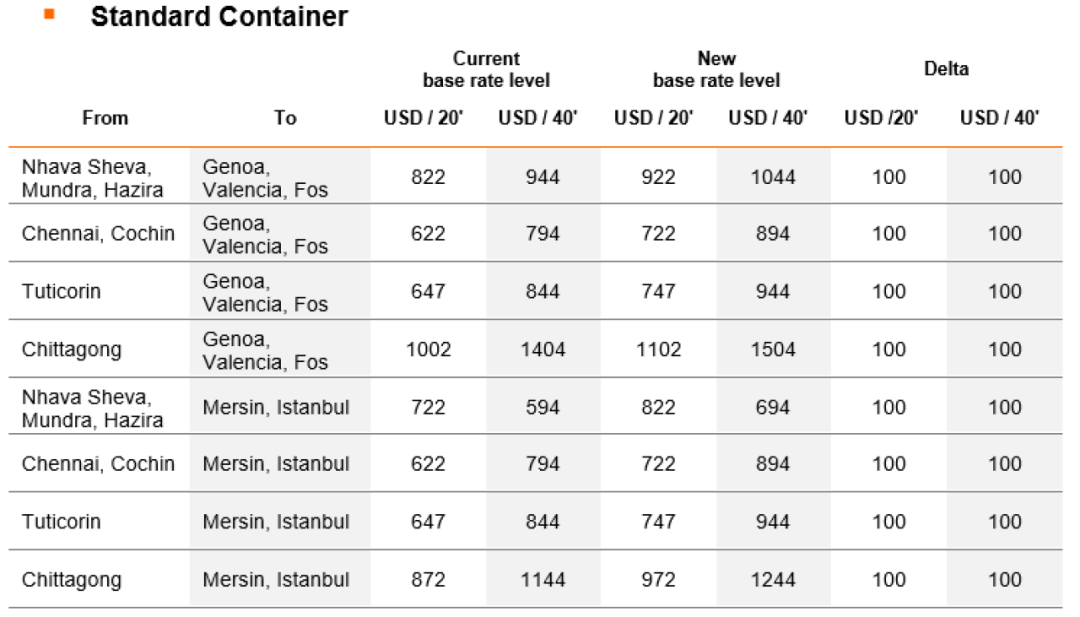
Task: Click the orange square bullet icon
Action: [49, 14]
